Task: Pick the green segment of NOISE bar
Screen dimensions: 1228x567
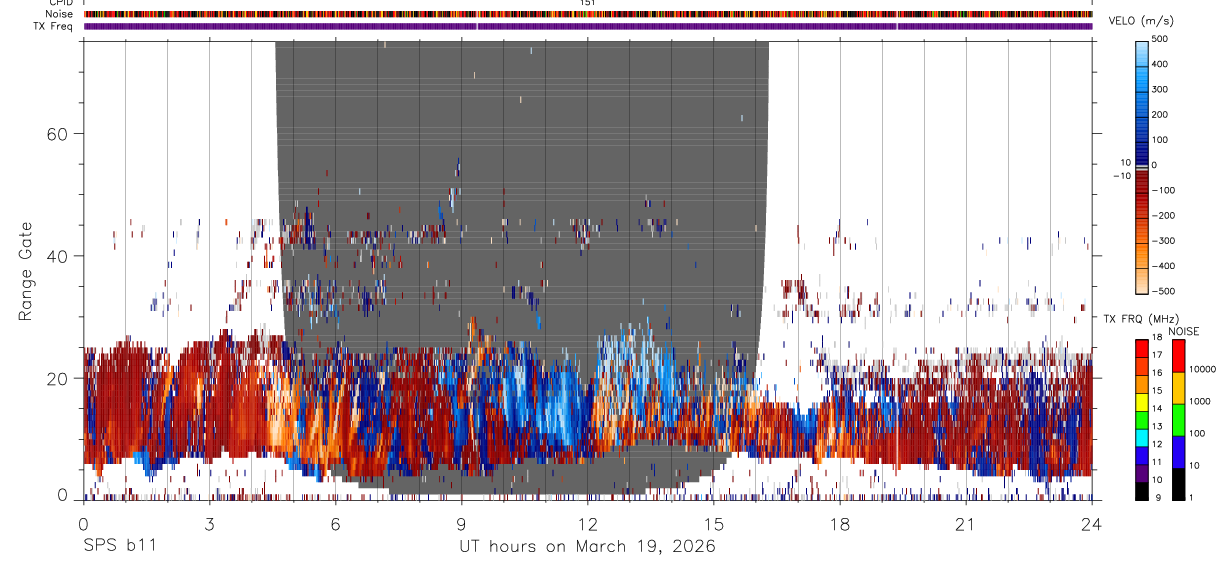Action: coord(1179,420)
